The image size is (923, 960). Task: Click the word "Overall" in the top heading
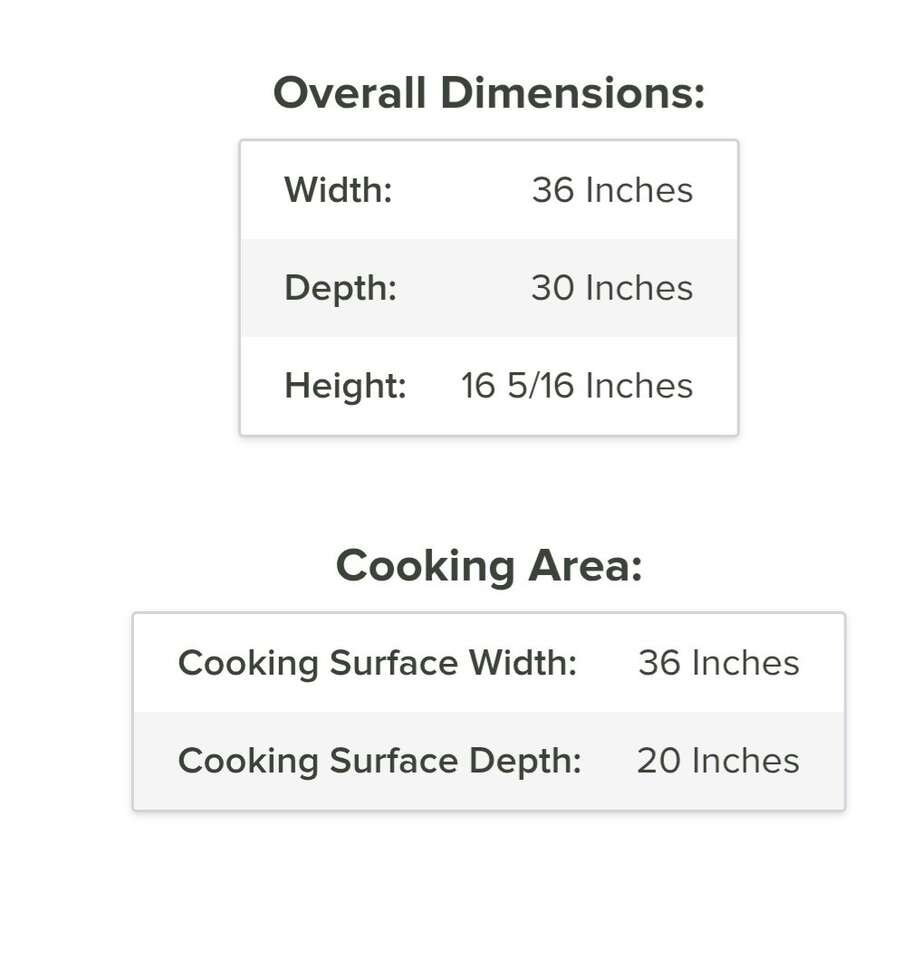coord(349,93)
